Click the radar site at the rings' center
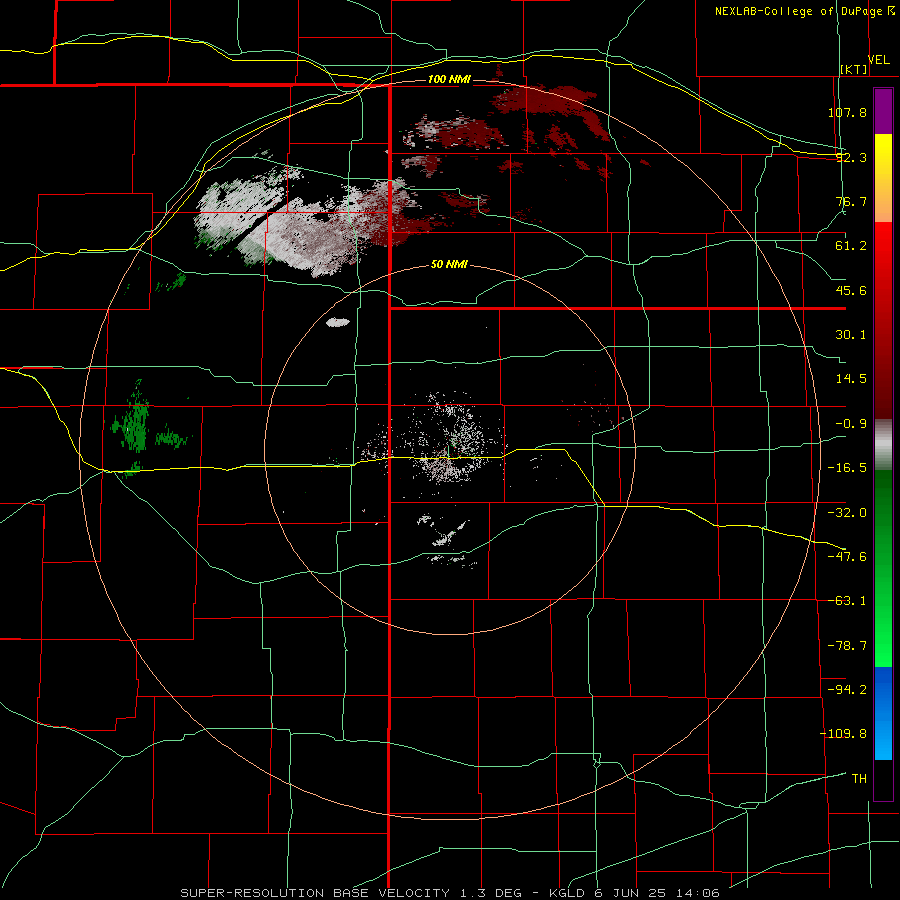The height and width of the screenshot is (900, 900). click(x=449, y=451)
